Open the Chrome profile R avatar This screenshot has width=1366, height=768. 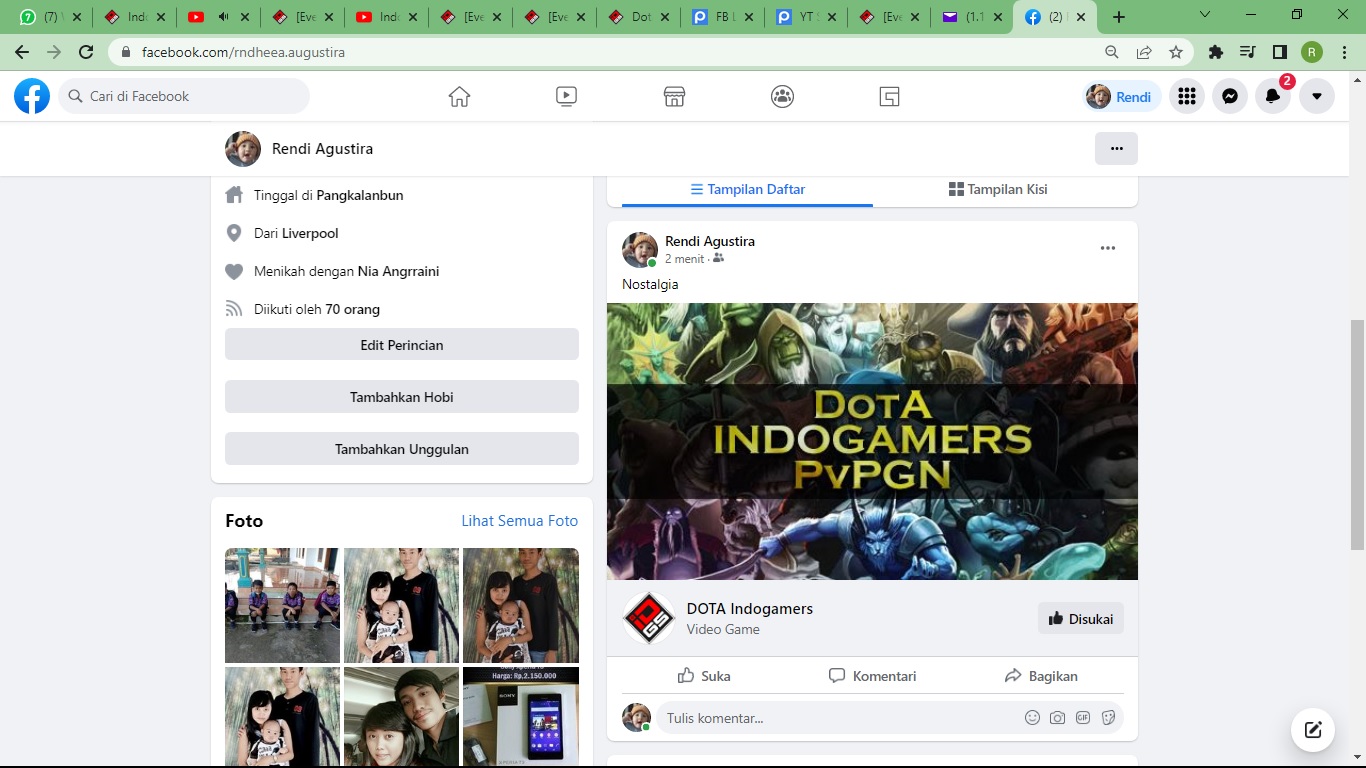[x=1312, y=52]
